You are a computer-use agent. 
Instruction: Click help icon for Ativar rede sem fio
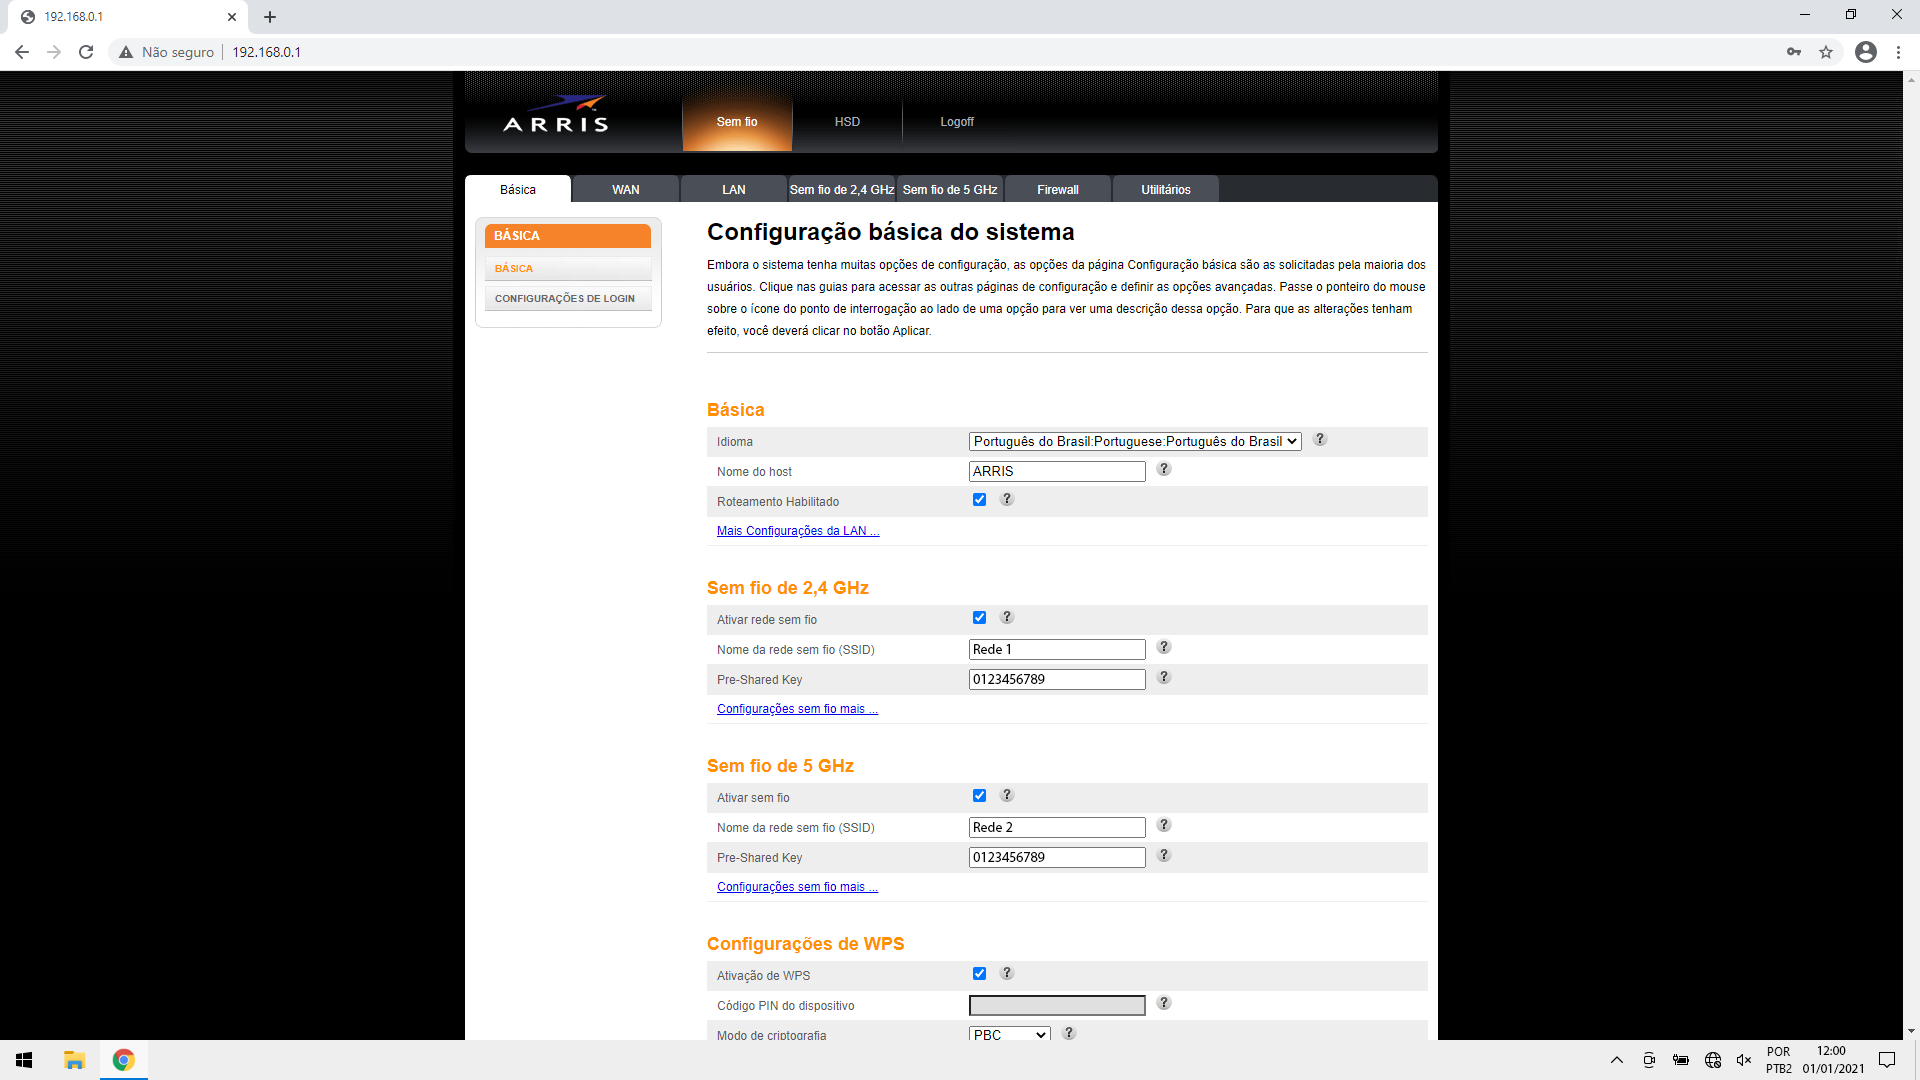(x=1007, y=617)
